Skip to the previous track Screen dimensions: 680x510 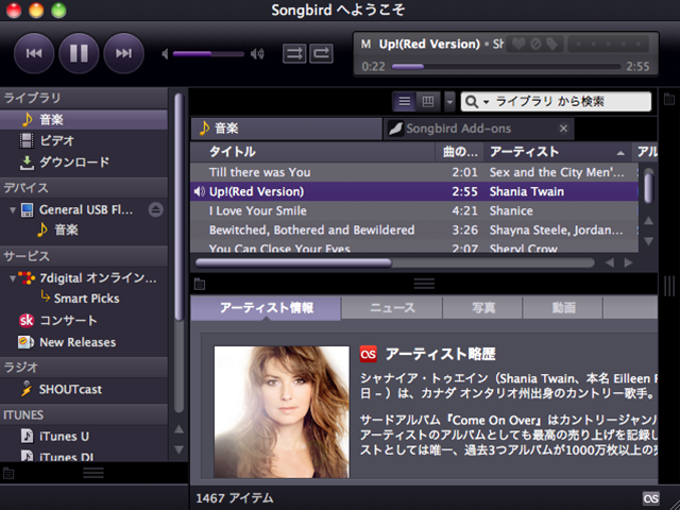click(x=34, y=53)
